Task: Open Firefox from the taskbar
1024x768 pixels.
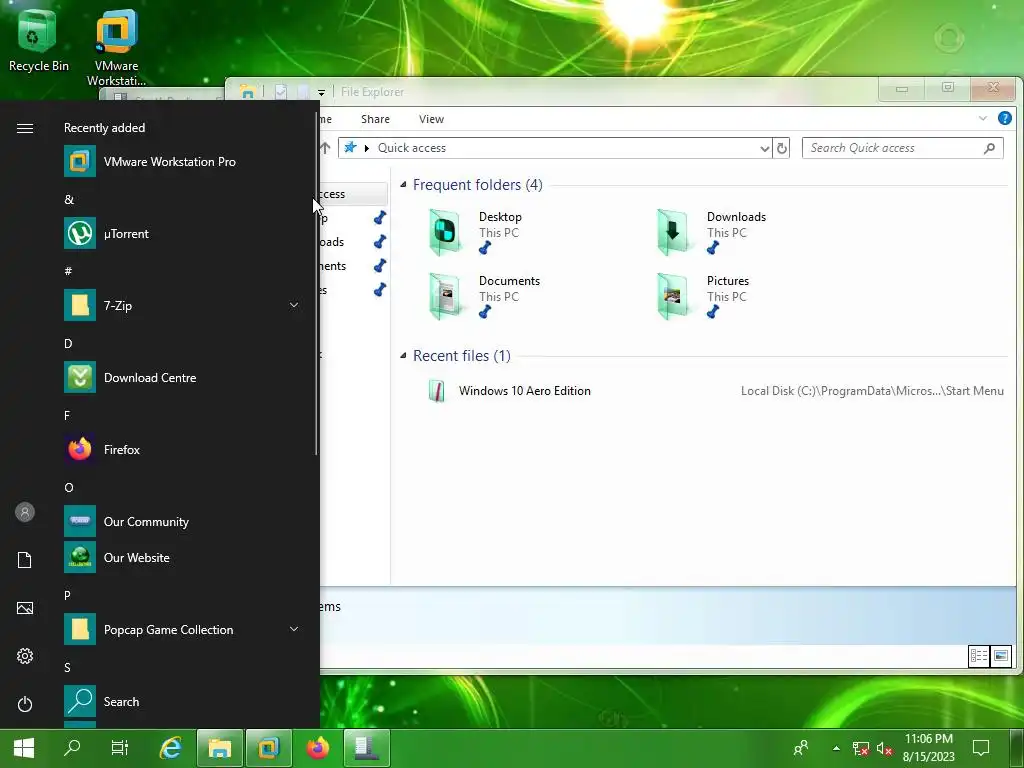Action: coord(318,748)
